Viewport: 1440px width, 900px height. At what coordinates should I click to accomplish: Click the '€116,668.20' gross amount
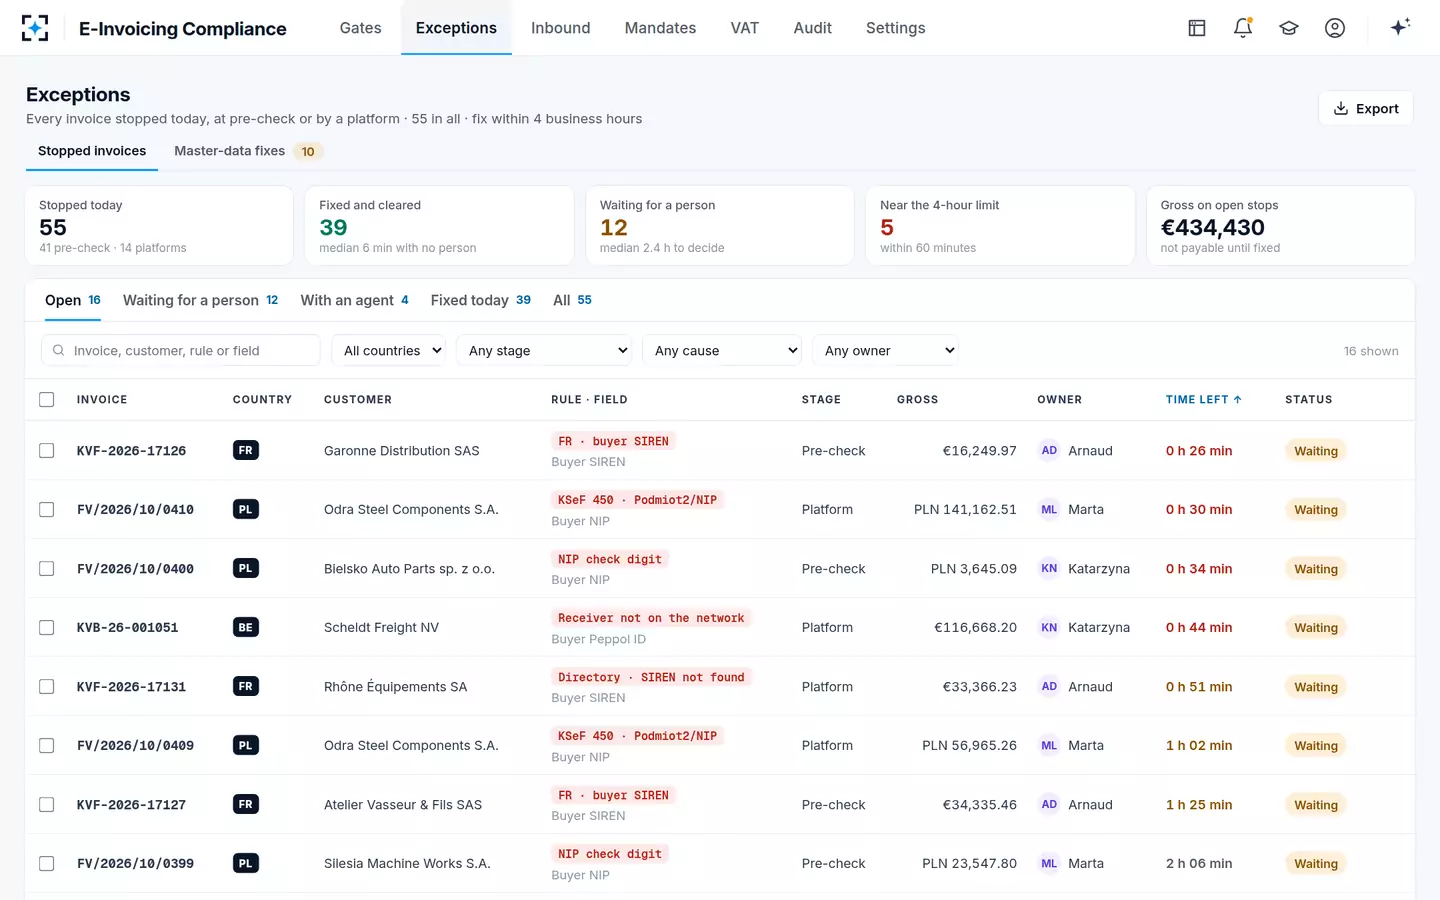click(975, 627)
